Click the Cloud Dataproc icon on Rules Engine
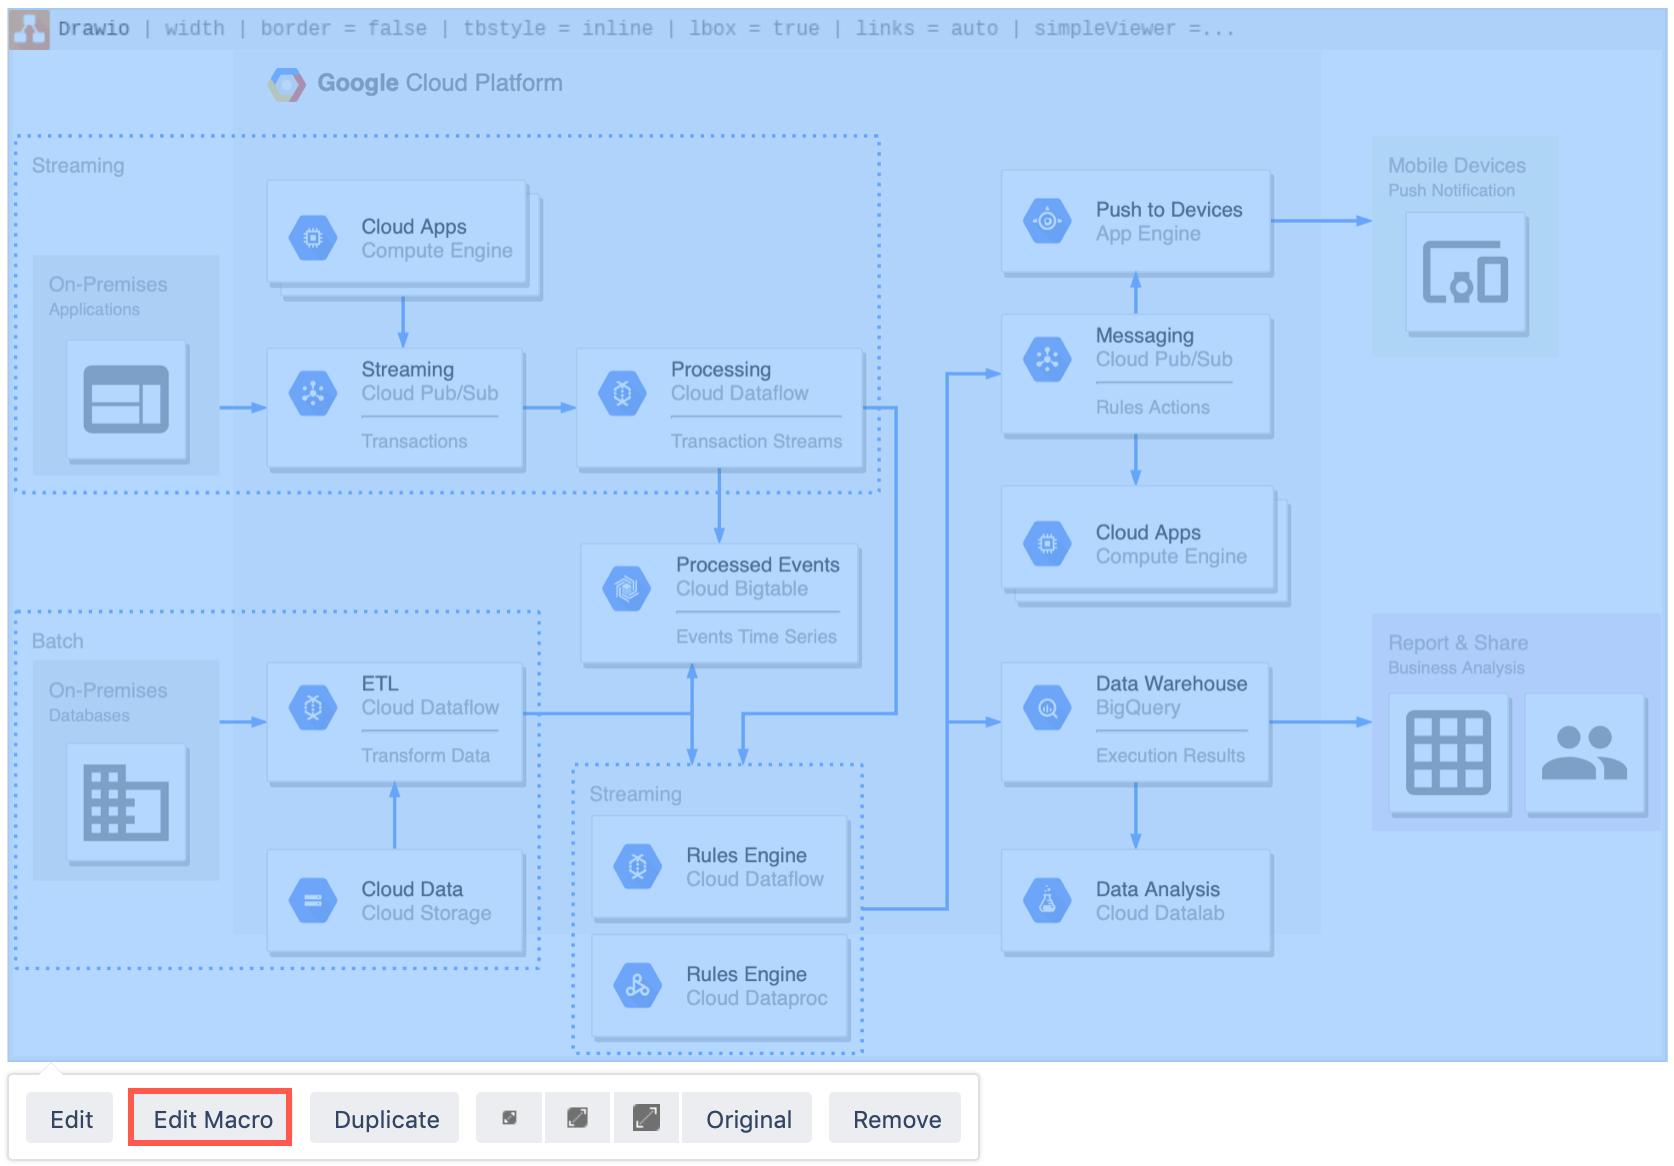Screen dimensions: 1674x1166 point(637,985)
